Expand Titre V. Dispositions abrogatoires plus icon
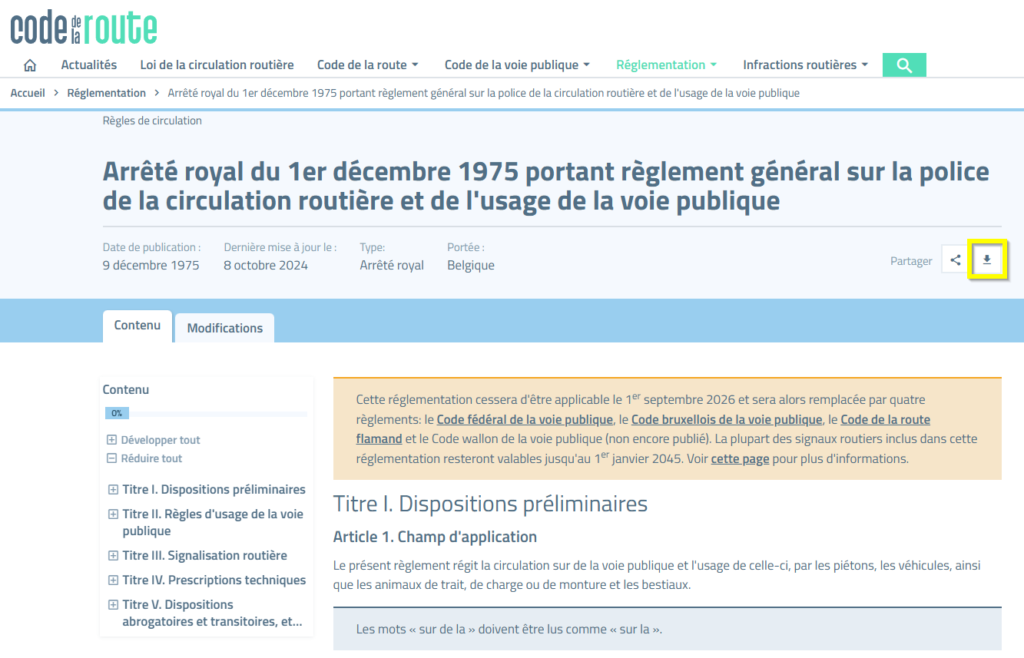 click(x=113, y=605)
